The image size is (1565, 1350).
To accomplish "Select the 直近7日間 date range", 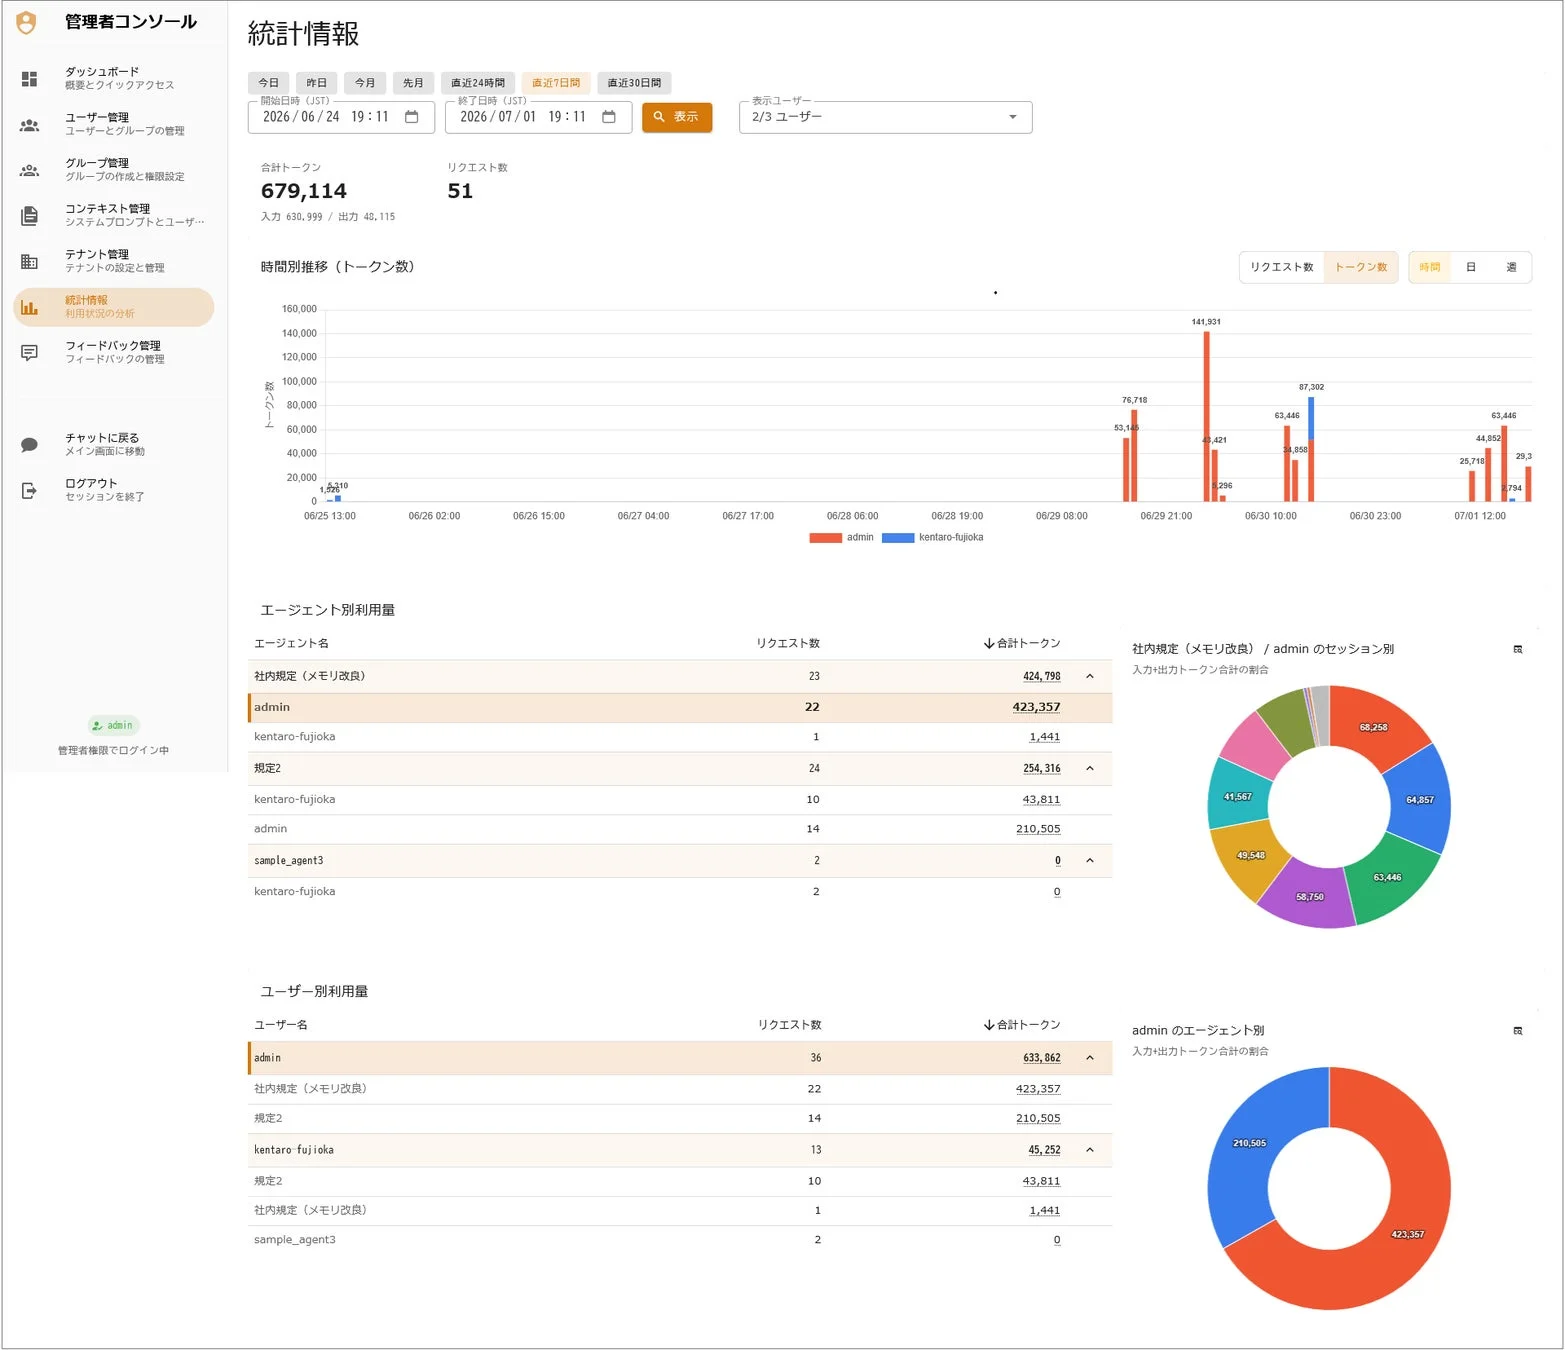I will coord(556,83).
